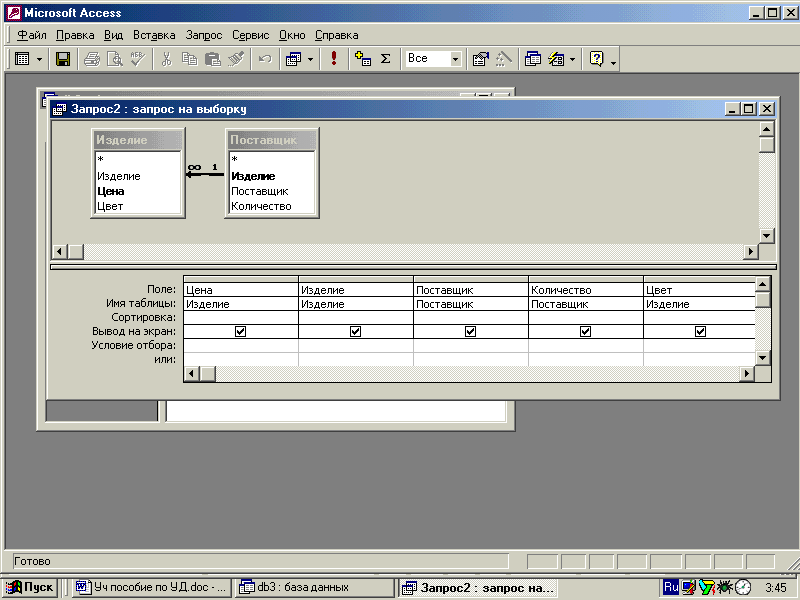800x600 pixels.
Task: Select Количество field in Поставщик table list
Action: 261,206
